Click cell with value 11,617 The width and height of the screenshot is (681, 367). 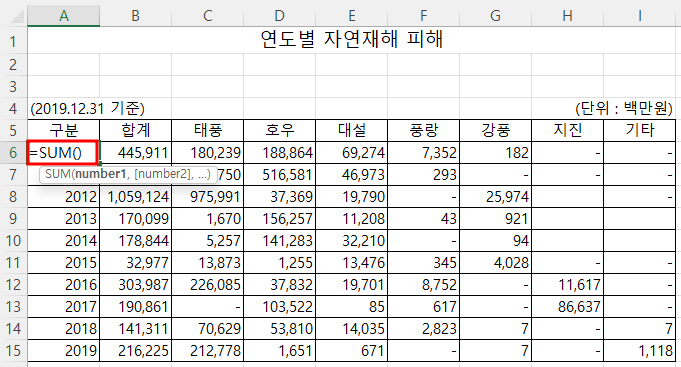pos(568,284)
